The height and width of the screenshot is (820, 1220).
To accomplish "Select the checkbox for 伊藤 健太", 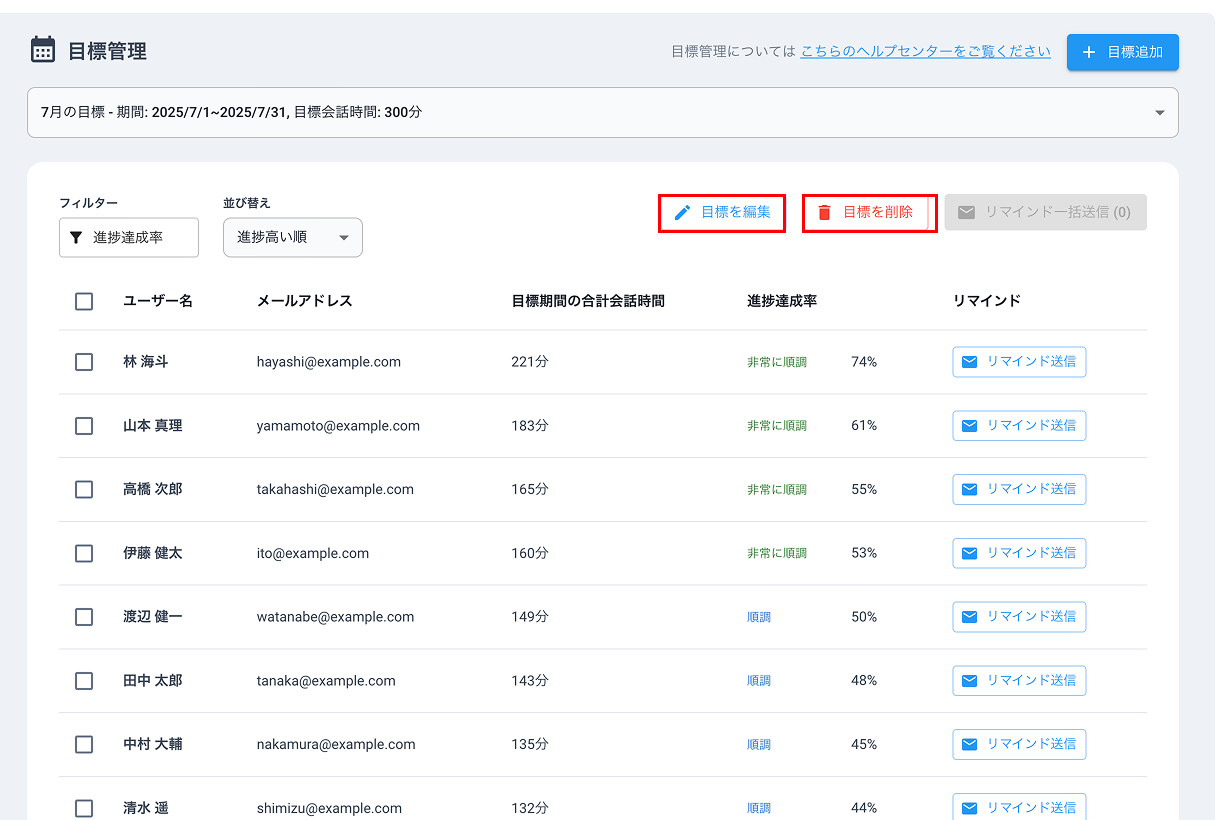I will coord(84,553).
